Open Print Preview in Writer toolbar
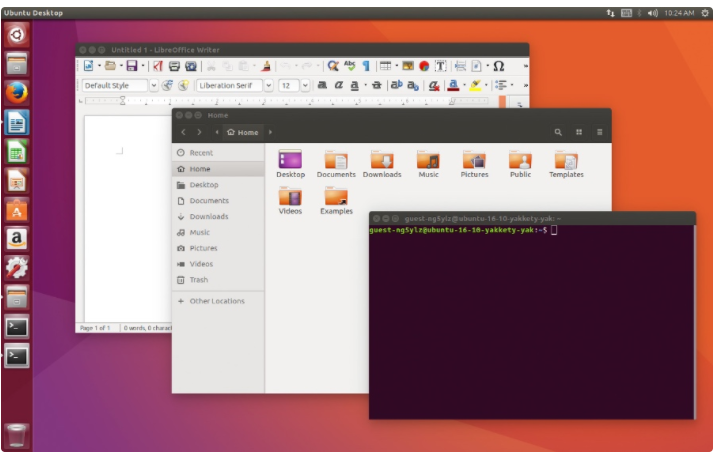This screenshot has width=716, height=456. coord(190,66)
